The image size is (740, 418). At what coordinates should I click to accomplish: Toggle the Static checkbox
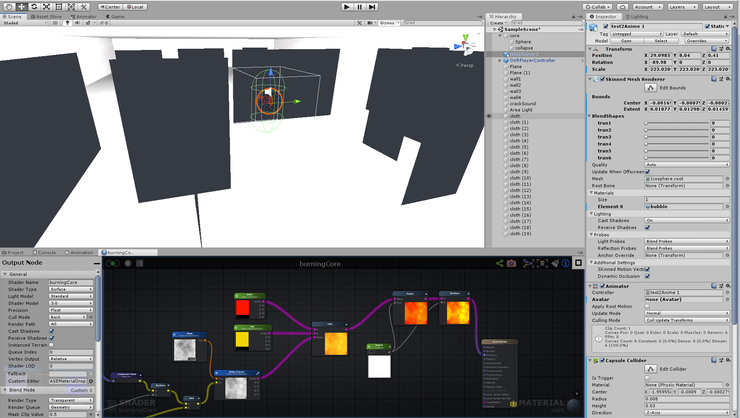[x=707, y=26]
